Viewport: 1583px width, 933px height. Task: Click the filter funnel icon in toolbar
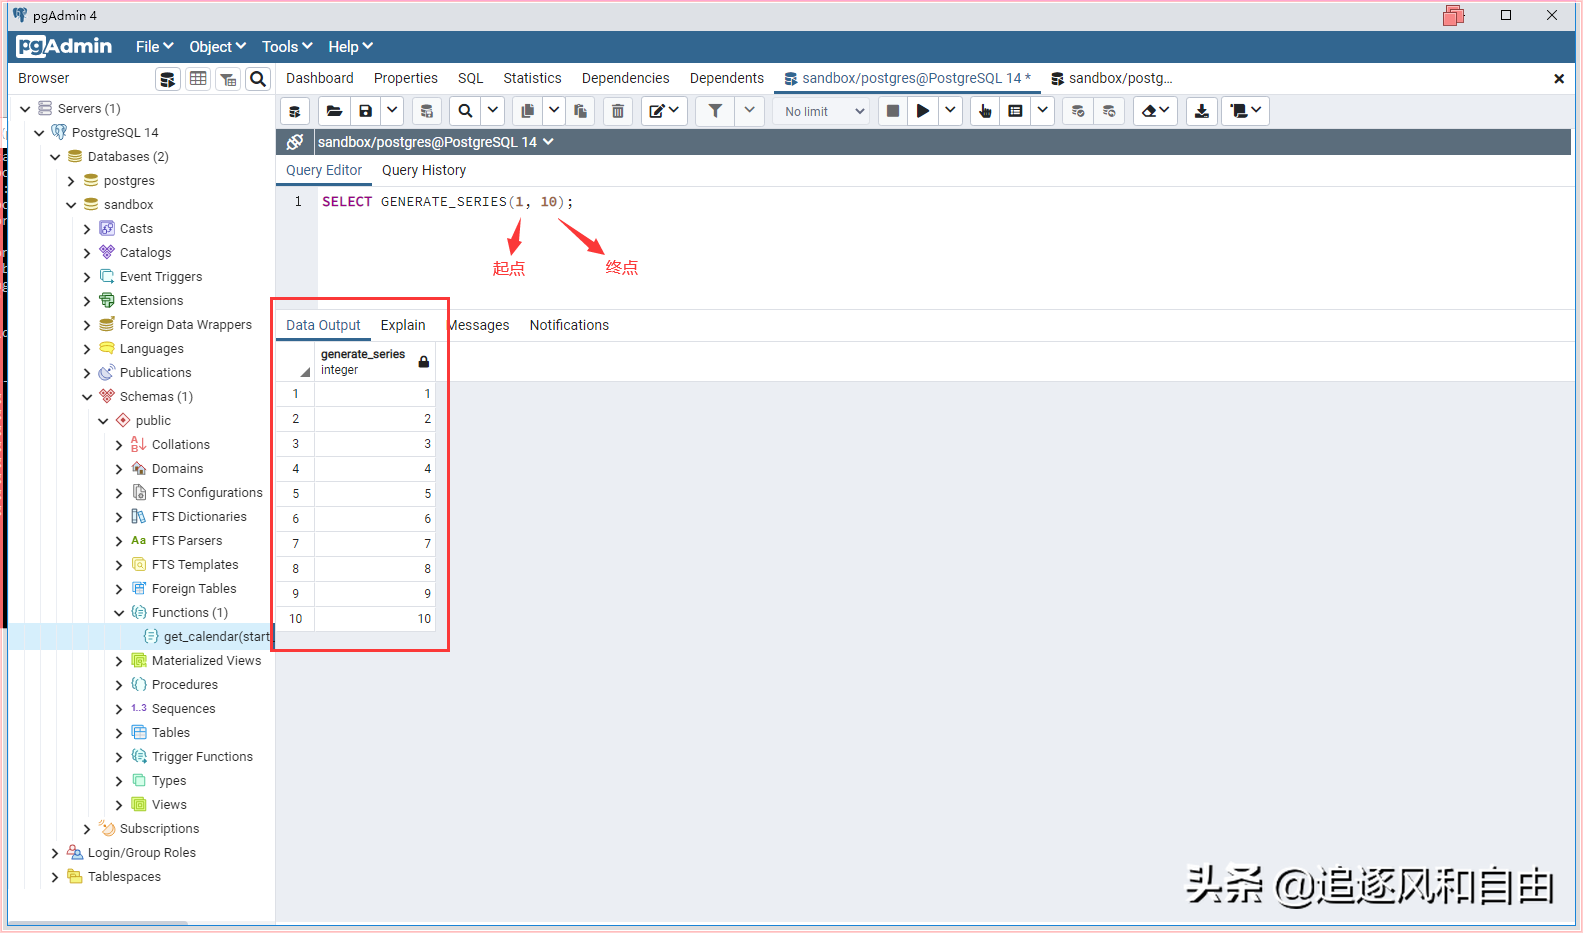click(715, 111)
